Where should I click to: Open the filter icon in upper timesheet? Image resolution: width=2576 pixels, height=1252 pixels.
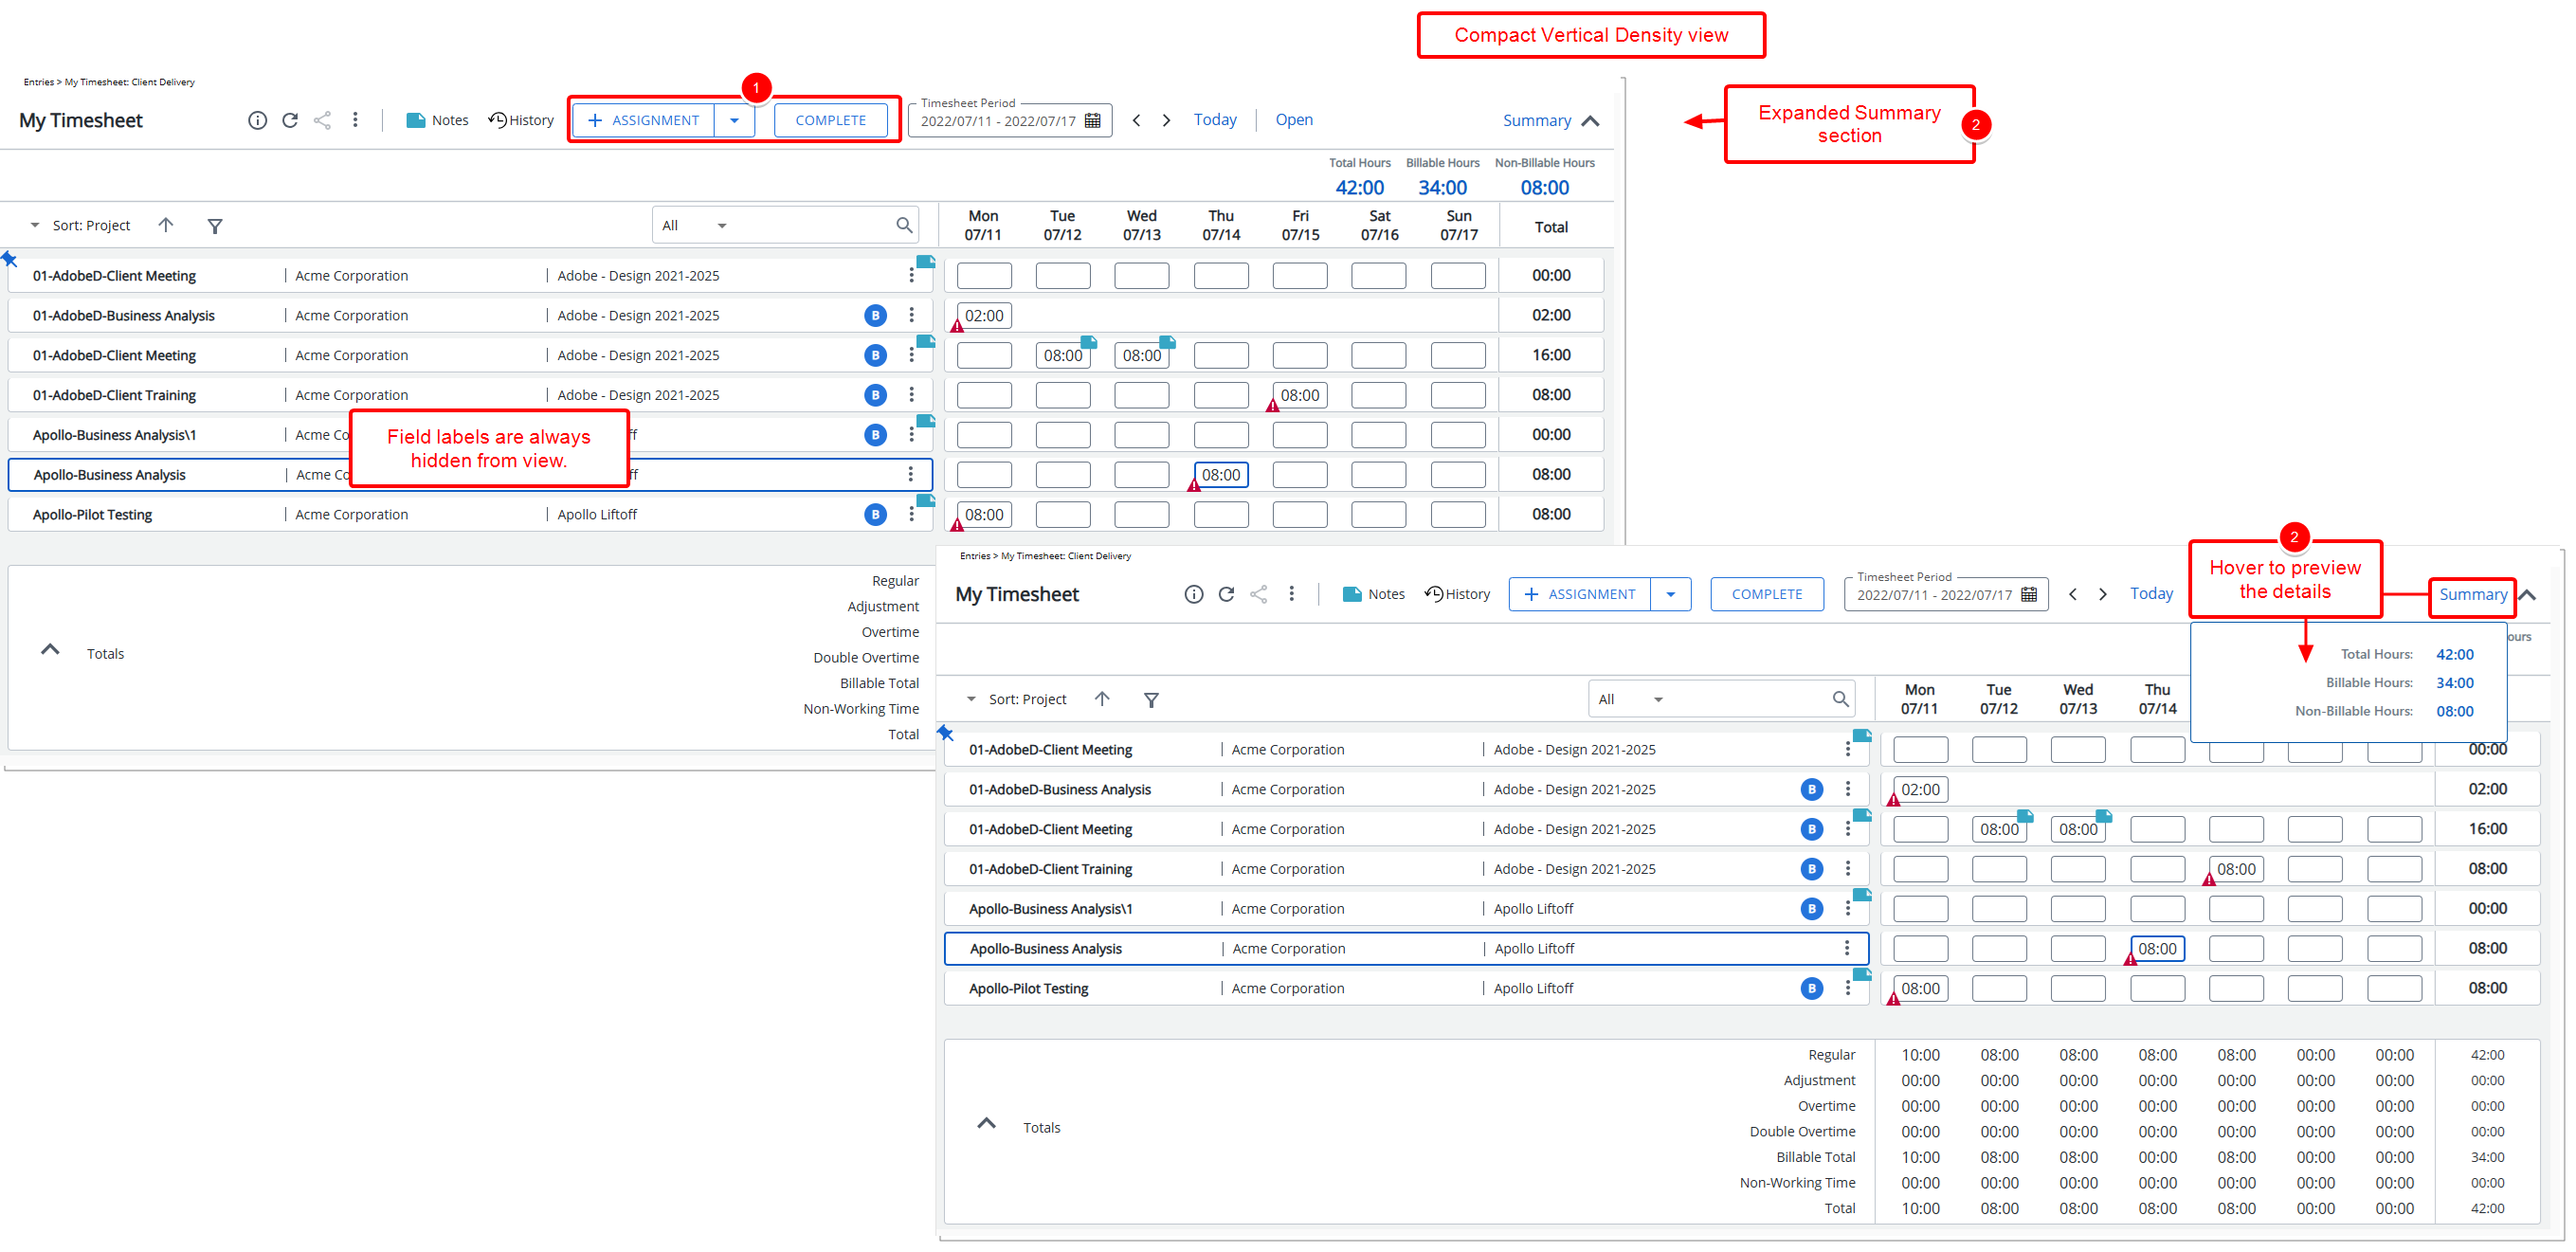click(x=215, y=226)
